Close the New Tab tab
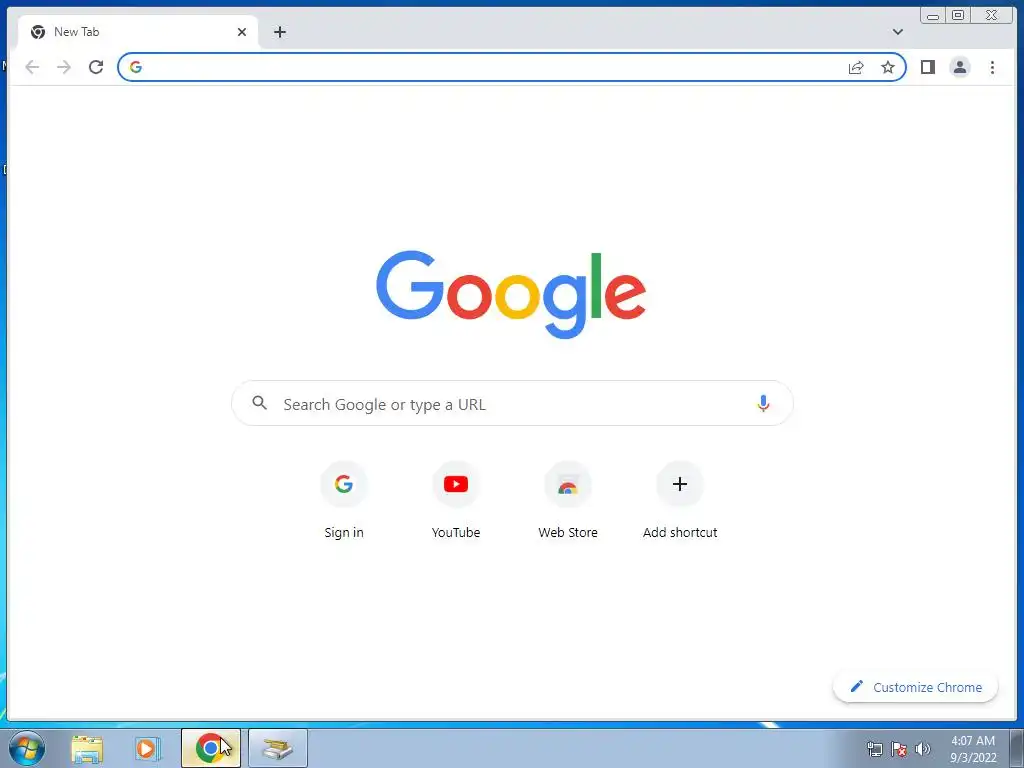 point(242,32)
